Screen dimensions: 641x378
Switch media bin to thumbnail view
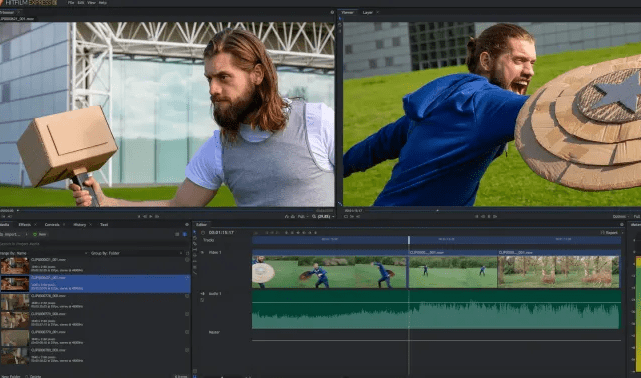click(184, 234)
